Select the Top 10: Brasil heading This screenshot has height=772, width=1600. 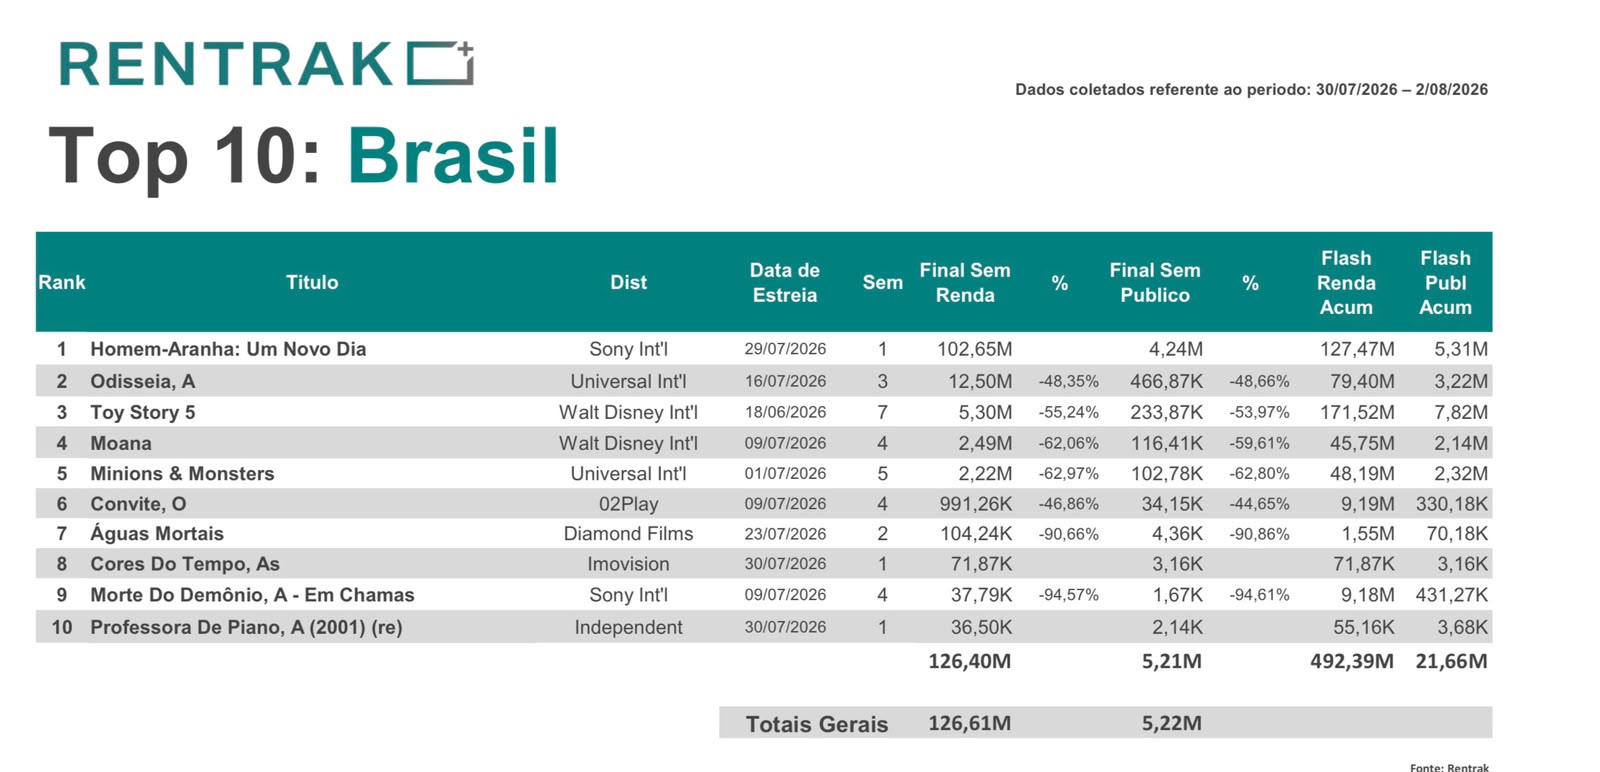[x=304, y=156]
